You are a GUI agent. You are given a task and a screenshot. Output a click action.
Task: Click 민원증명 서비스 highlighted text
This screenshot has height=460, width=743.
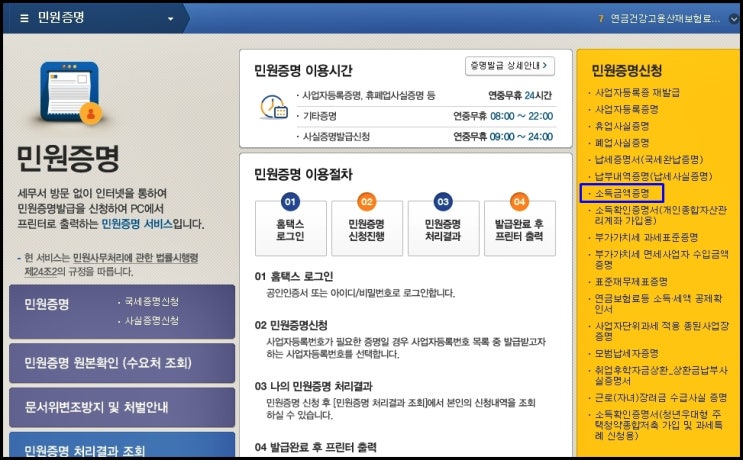coord(137,224)
